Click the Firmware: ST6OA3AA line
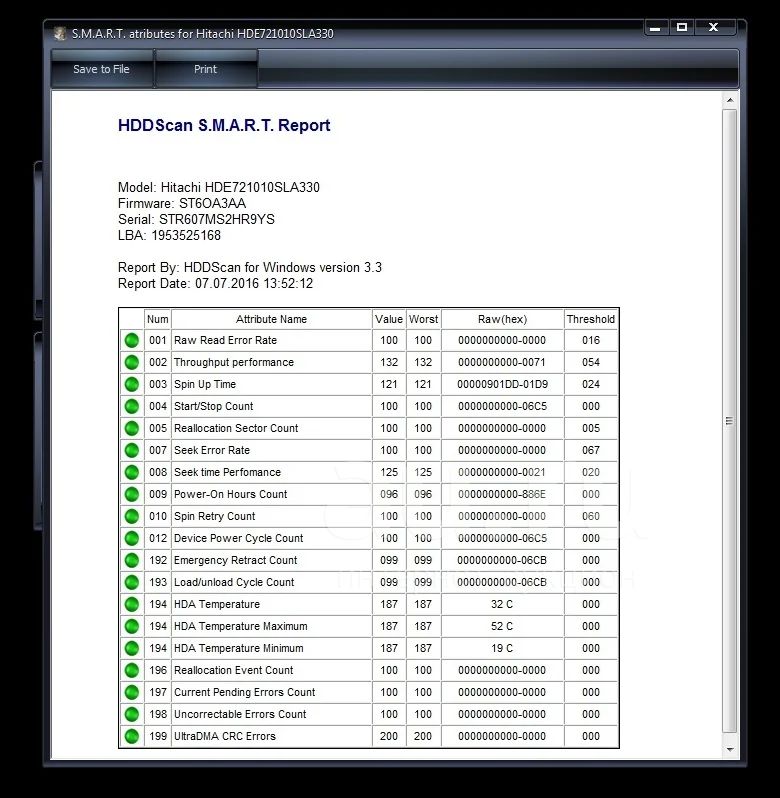 point(182,204)
